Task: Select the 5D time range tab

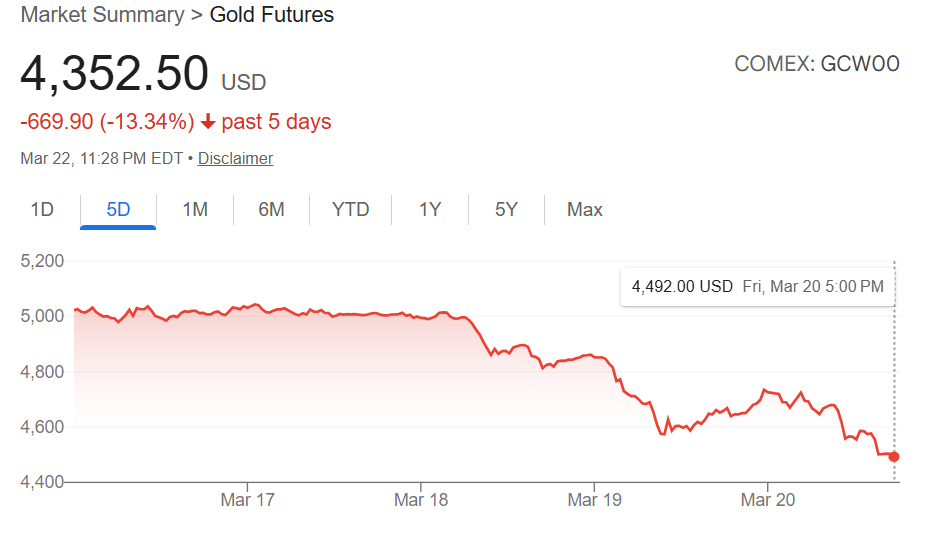Action: (x=118, y=209)
